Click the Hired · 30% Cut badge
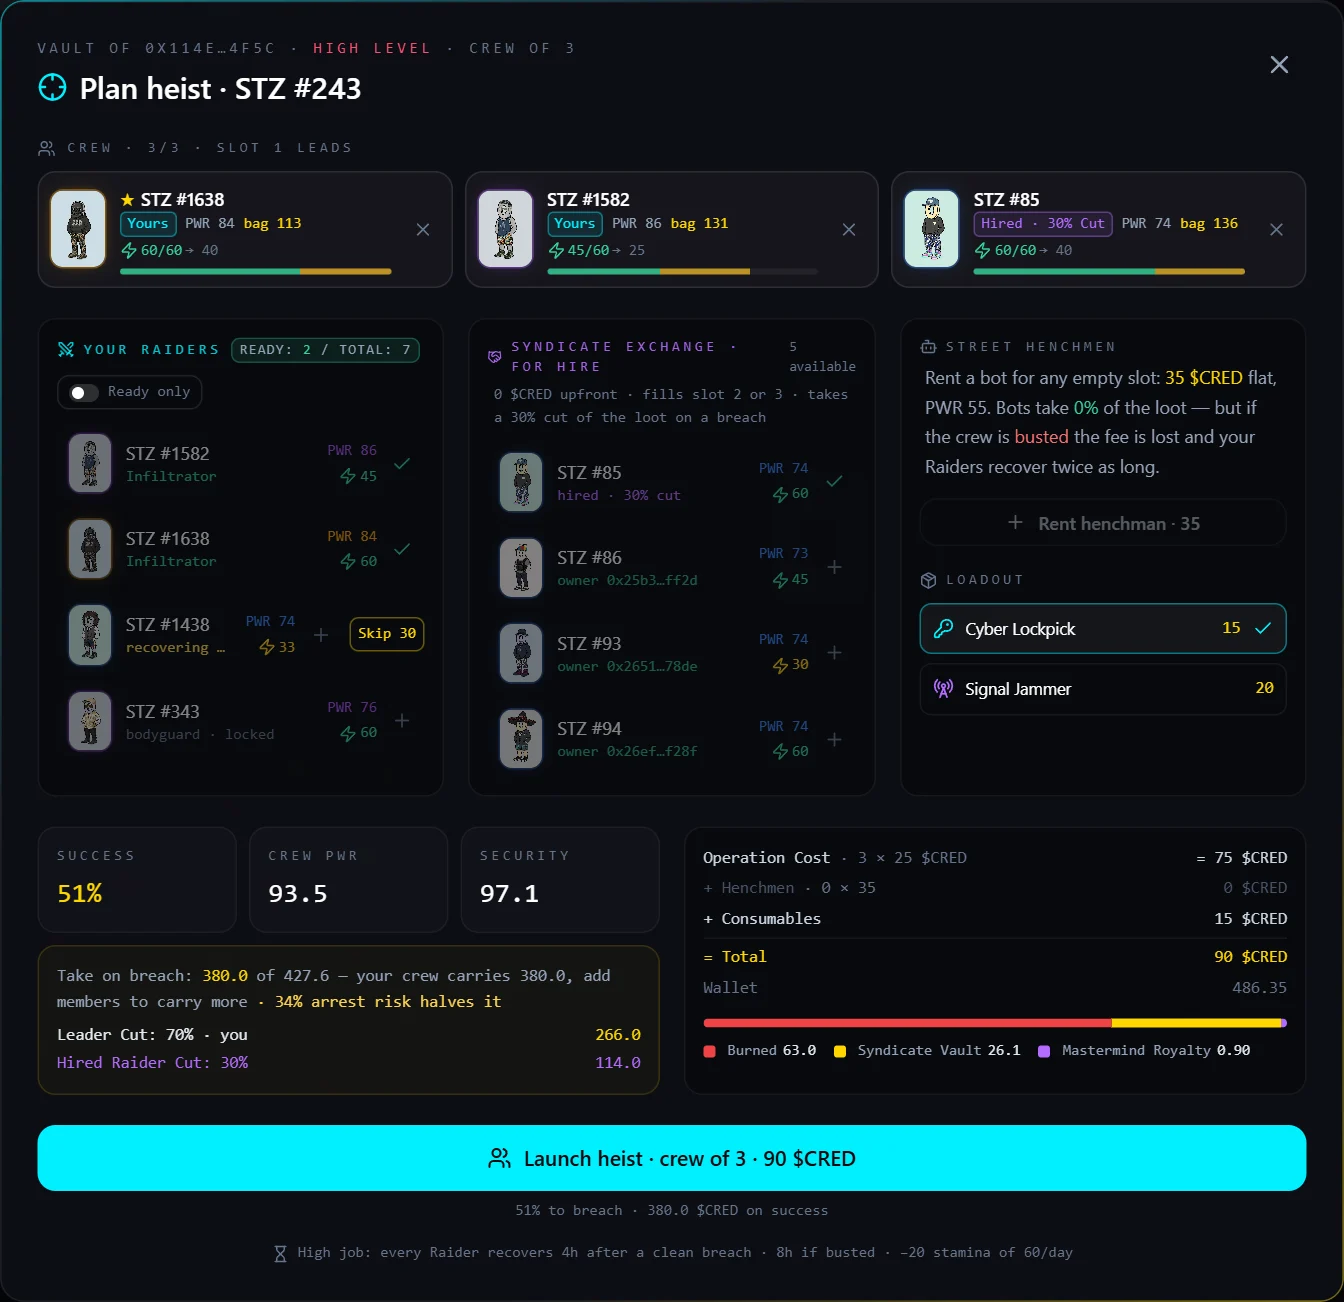The width and height of the screenshot is (1344, 1302). (1043, 224)
